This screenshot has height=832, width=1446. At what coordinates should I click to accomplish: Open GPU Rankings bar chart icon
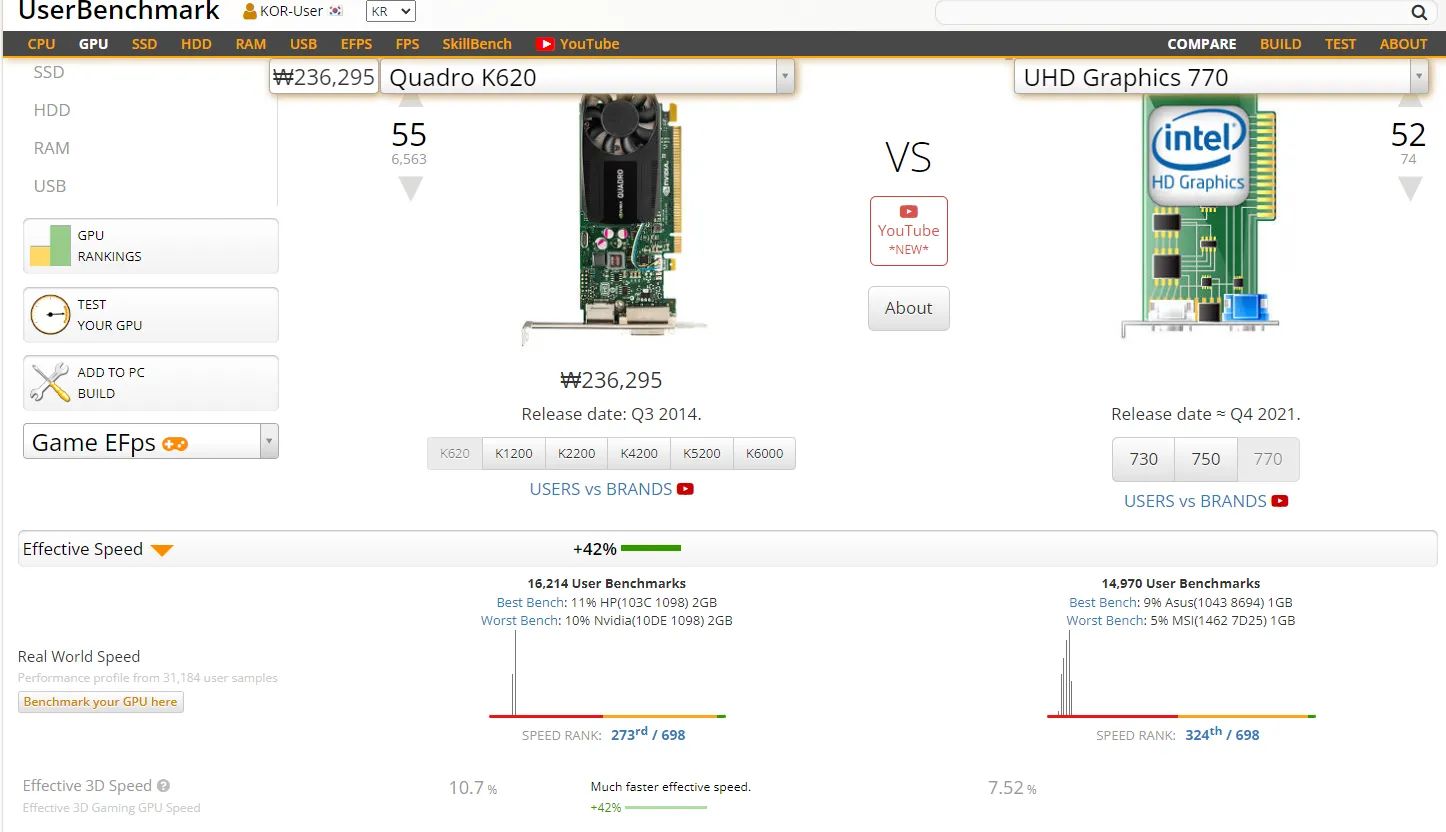pyautogui.click(x=50, y=246)
